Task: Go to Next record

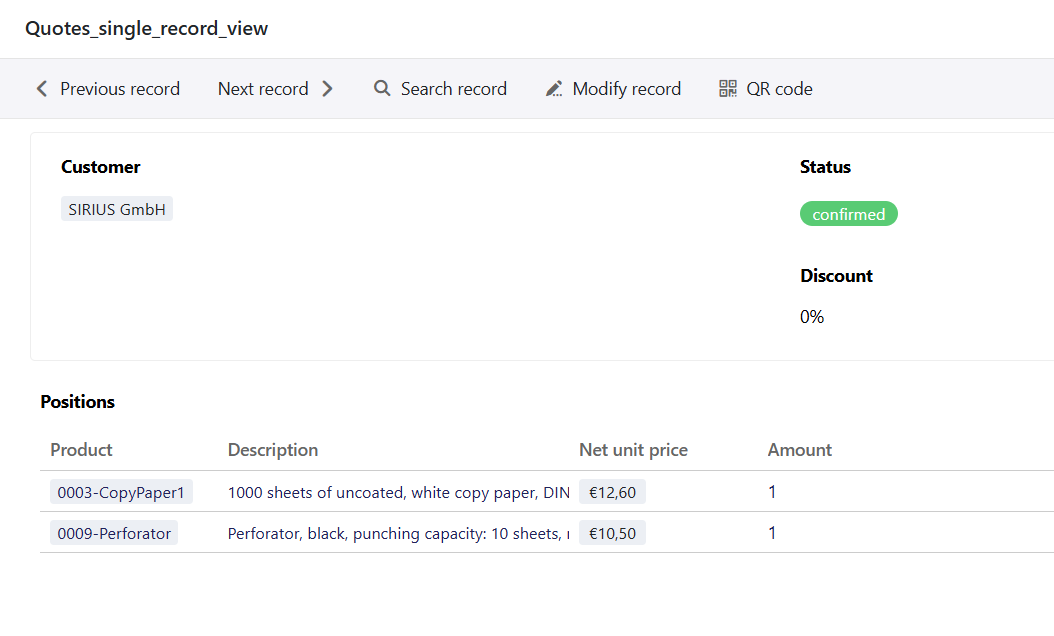Action: point(263,89)
